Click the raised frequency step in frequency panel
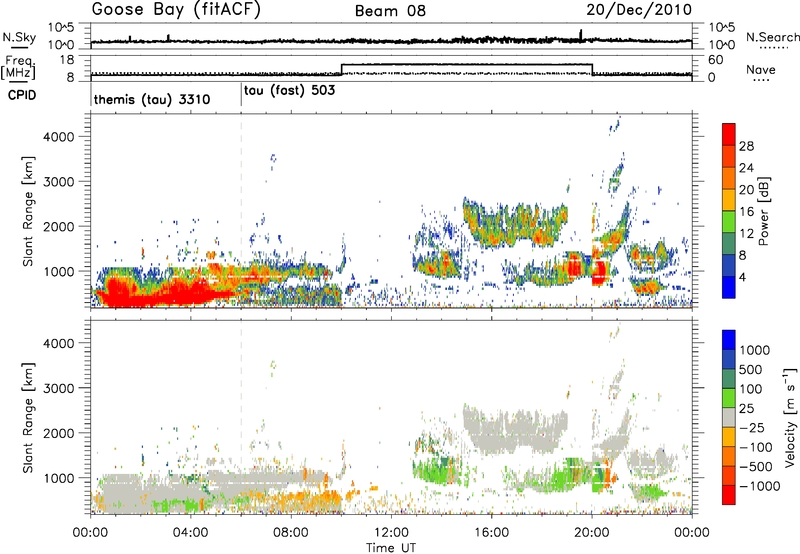 466,64
